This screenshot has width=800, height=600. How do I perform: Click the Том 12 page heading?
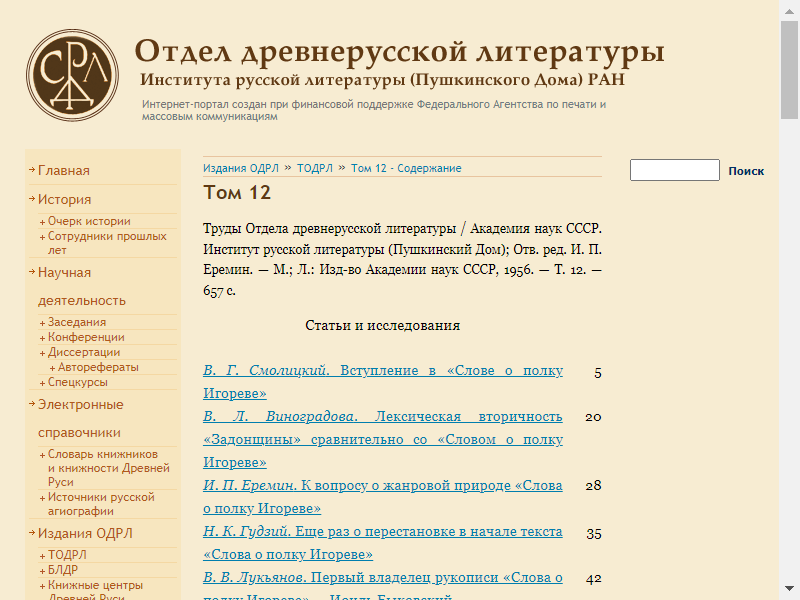[x=237, y=192]
